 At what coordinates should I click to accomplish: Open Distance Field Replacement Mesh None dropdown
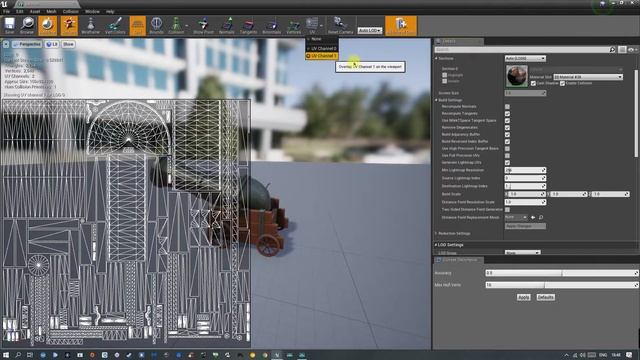pyautogui.click(x=516, y=217)
